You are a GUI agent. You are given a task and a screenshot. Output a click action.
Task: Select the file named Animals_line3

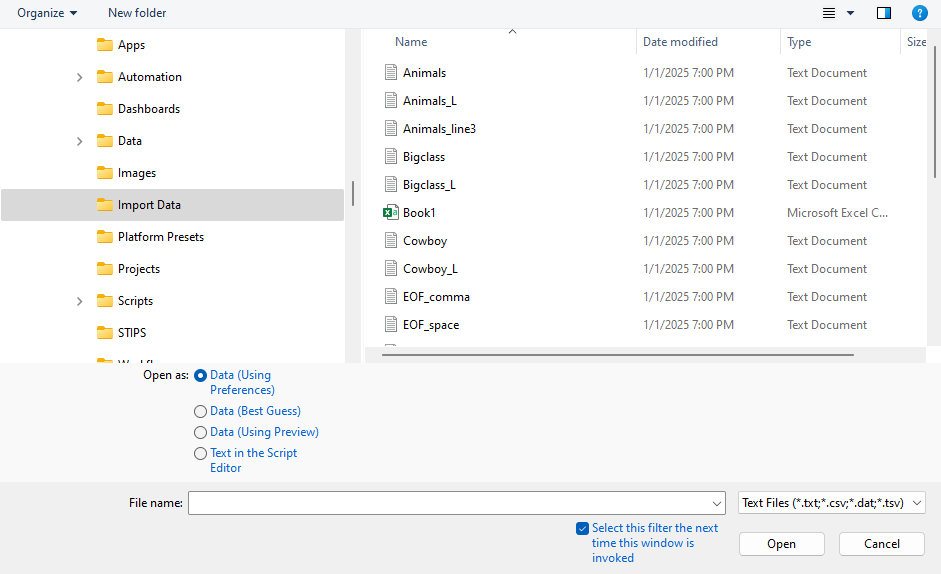(x=439, y=128)
